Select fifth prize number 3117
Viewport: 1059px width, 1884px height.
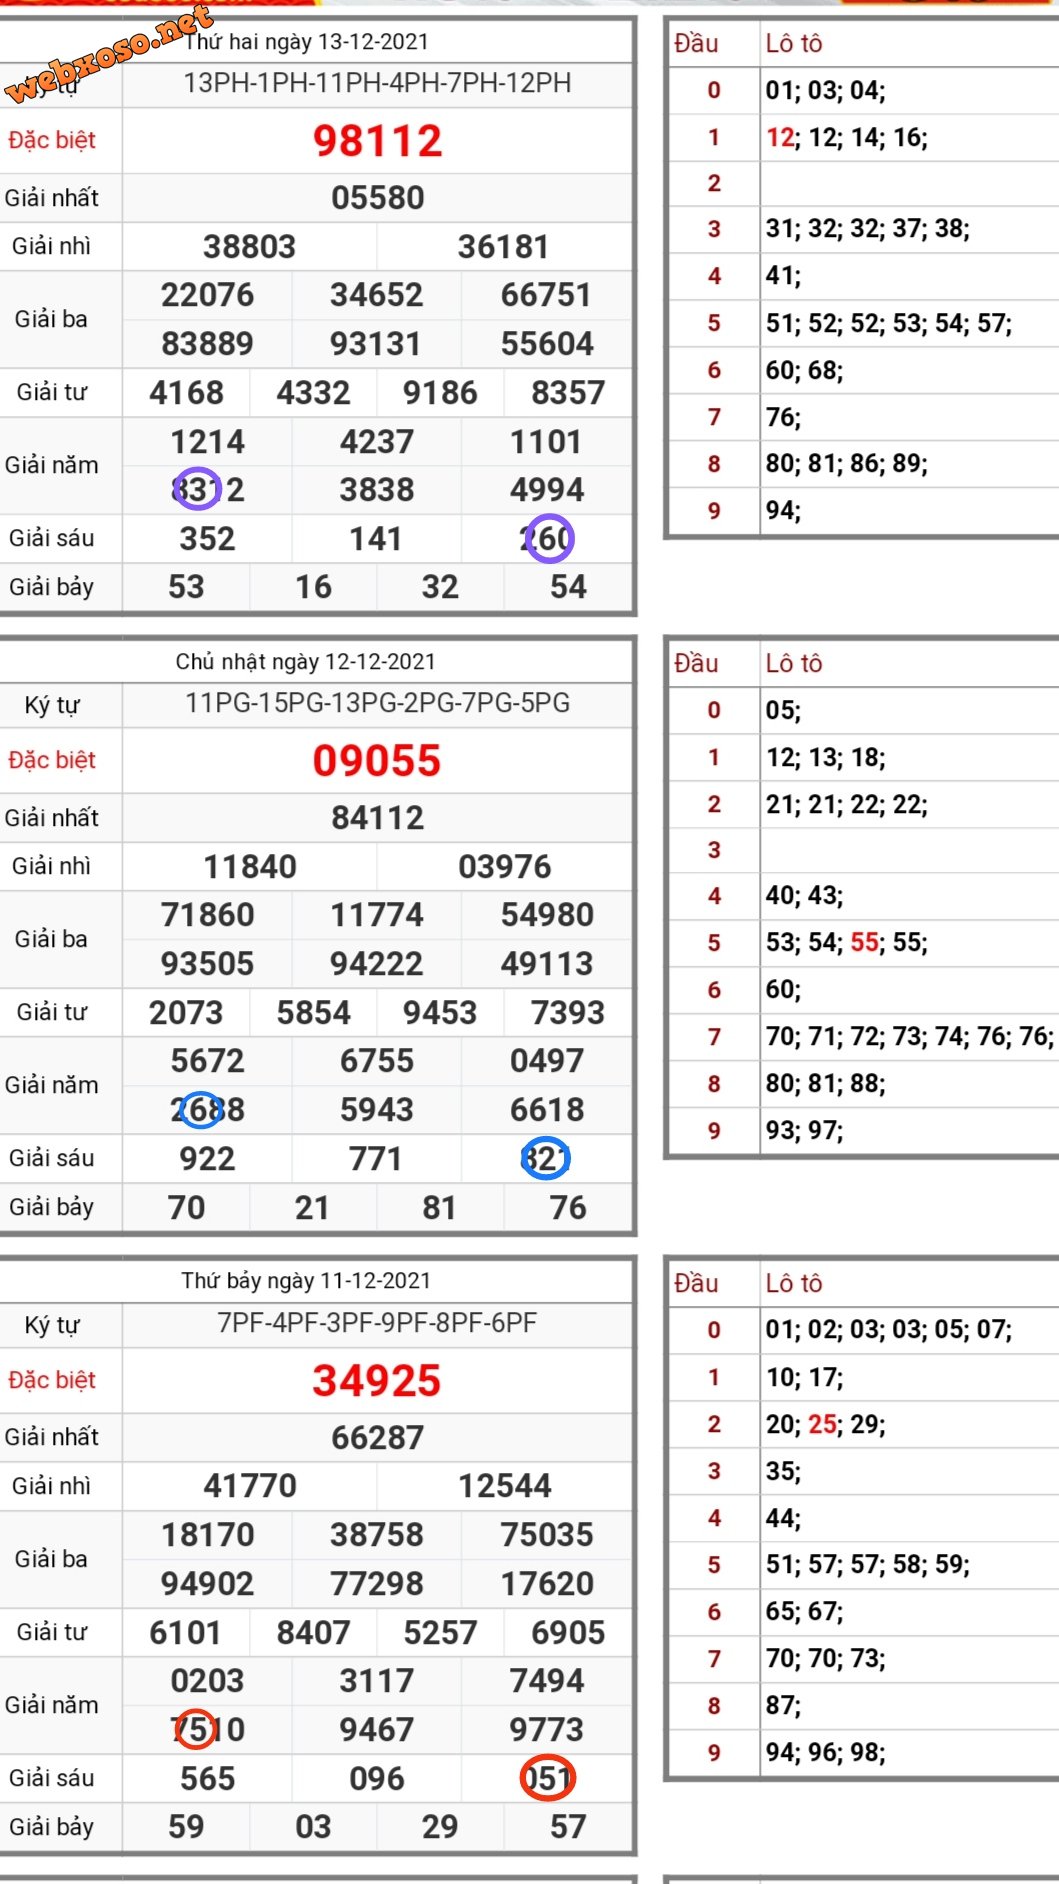point(377,1681)
